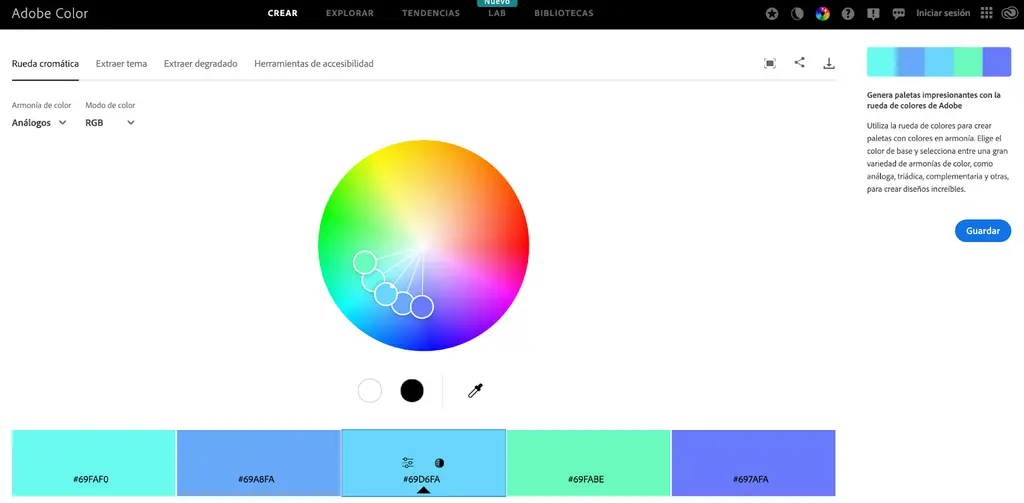Viewport: 1024px width, 503px height.
Task: Click the color wheel icon in header
Action: coord(822,14)
